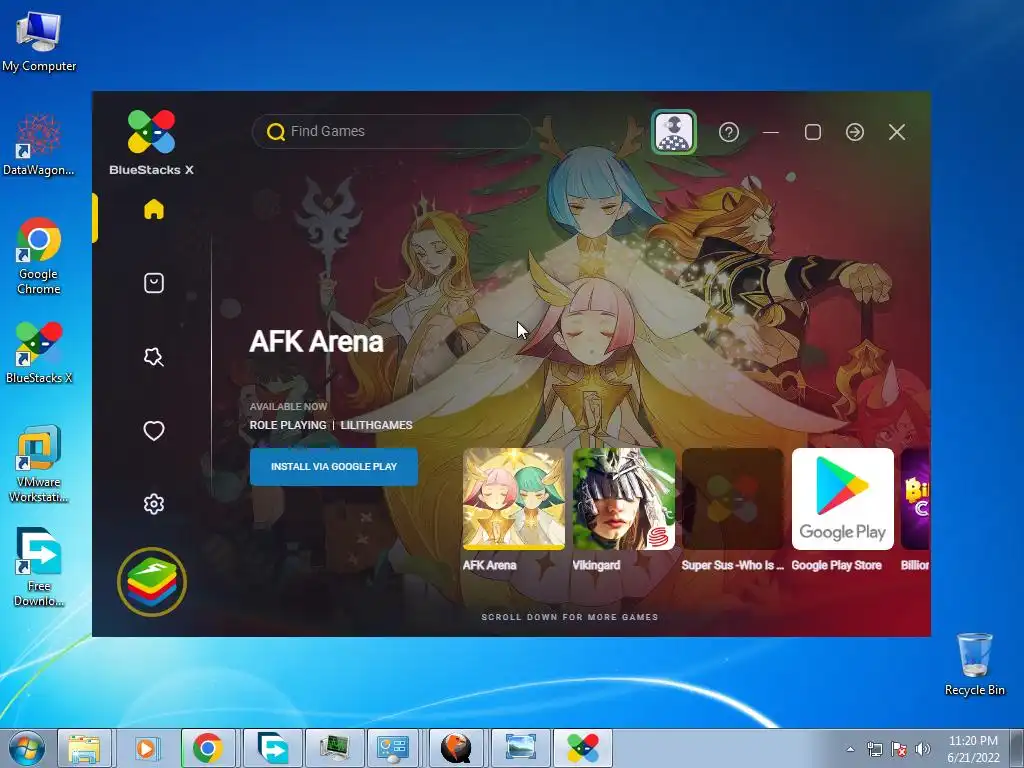
Task: Open the orange bird app taskbar icon
Action: [456, 748]
